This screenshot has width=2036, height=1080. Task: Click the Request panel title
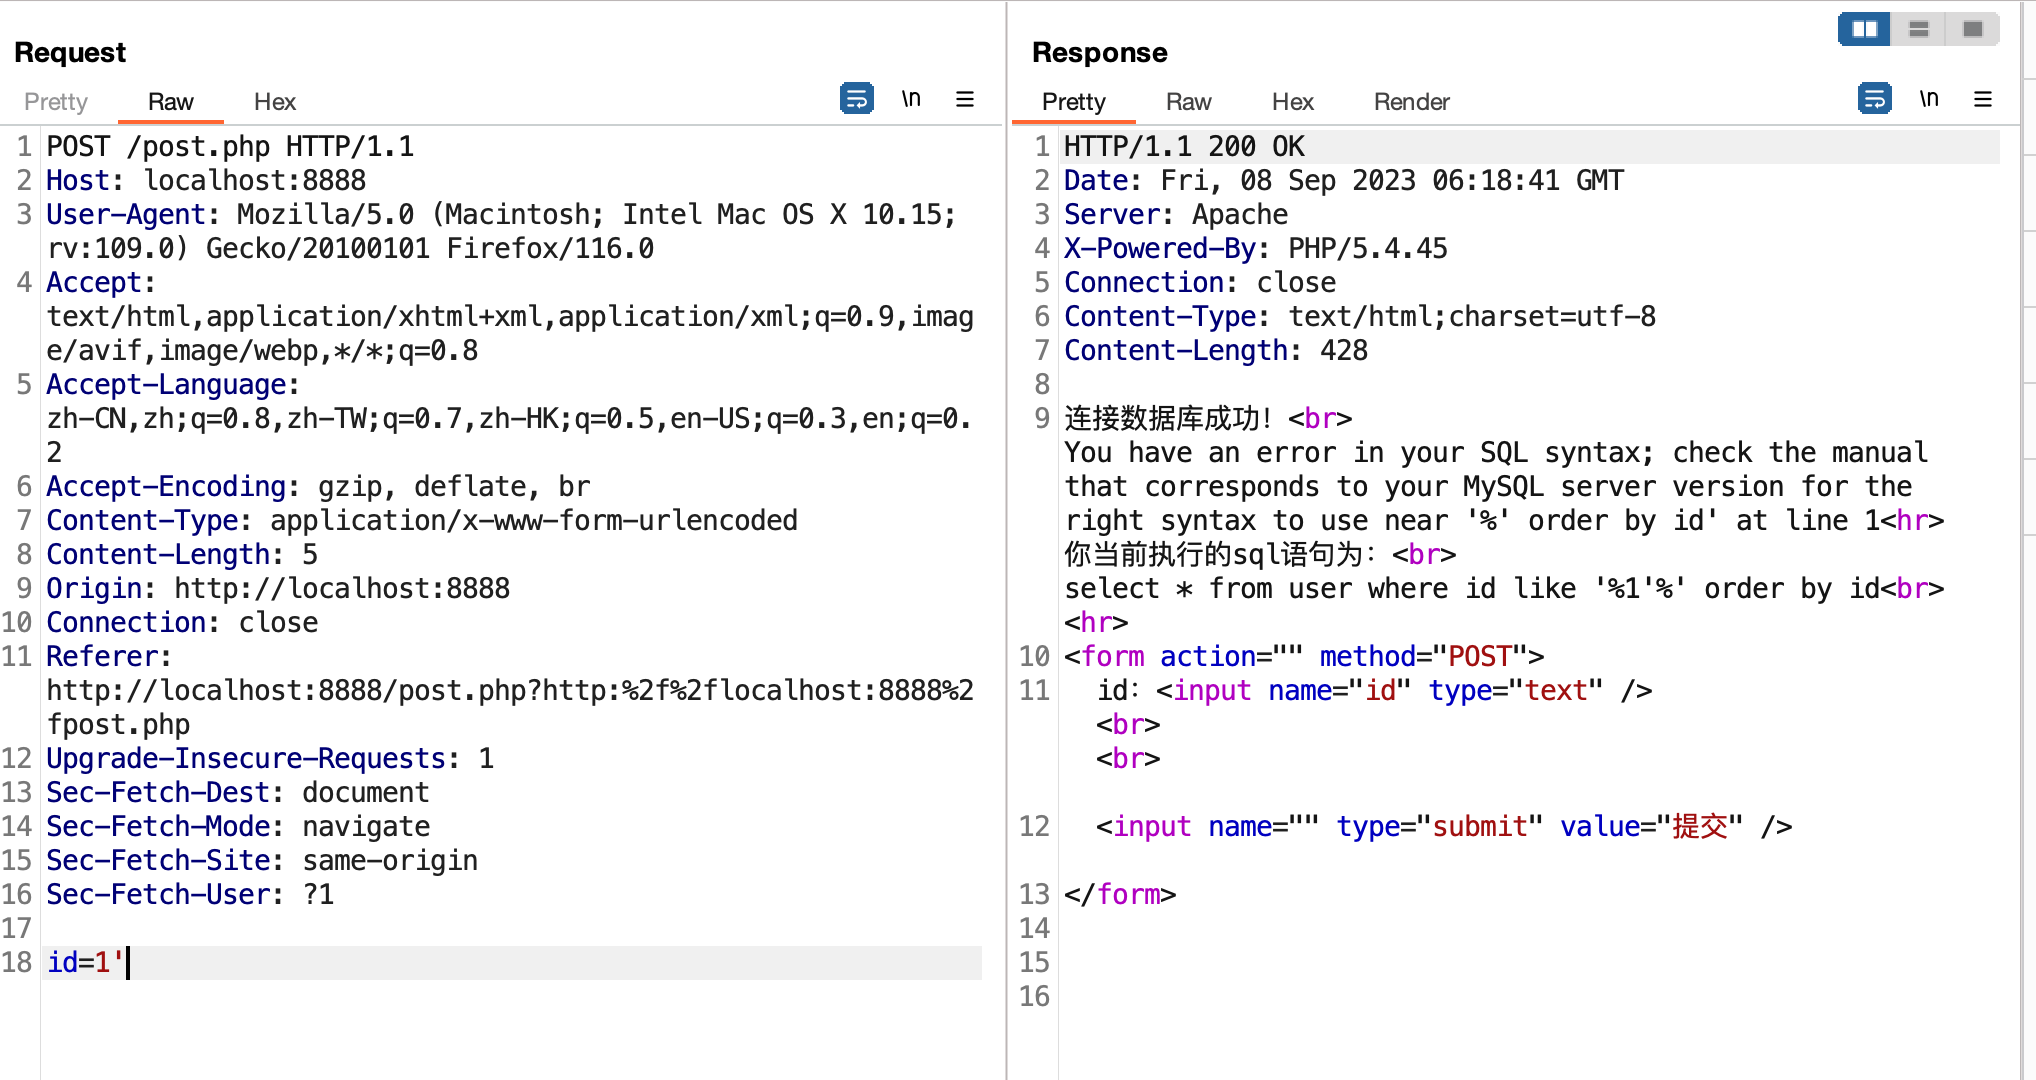(70, 52)
